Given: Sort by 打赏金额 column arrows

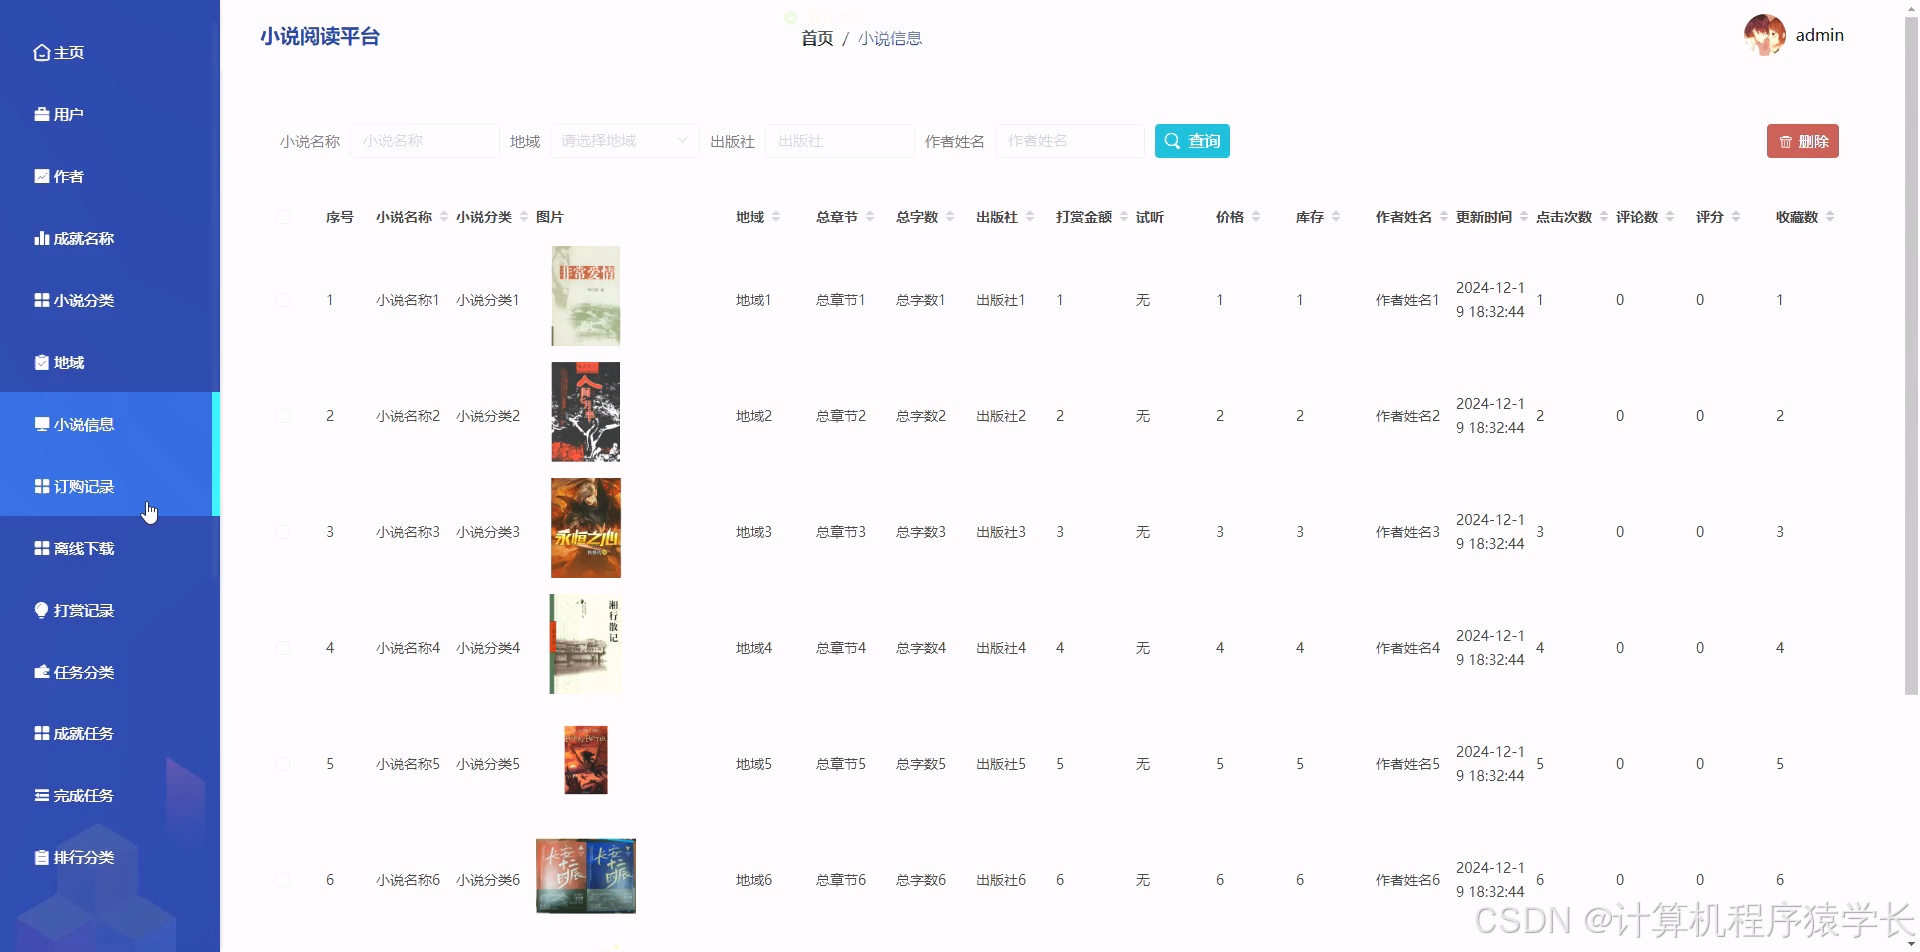Looking at the screenshot, I should click(1124, 217).
